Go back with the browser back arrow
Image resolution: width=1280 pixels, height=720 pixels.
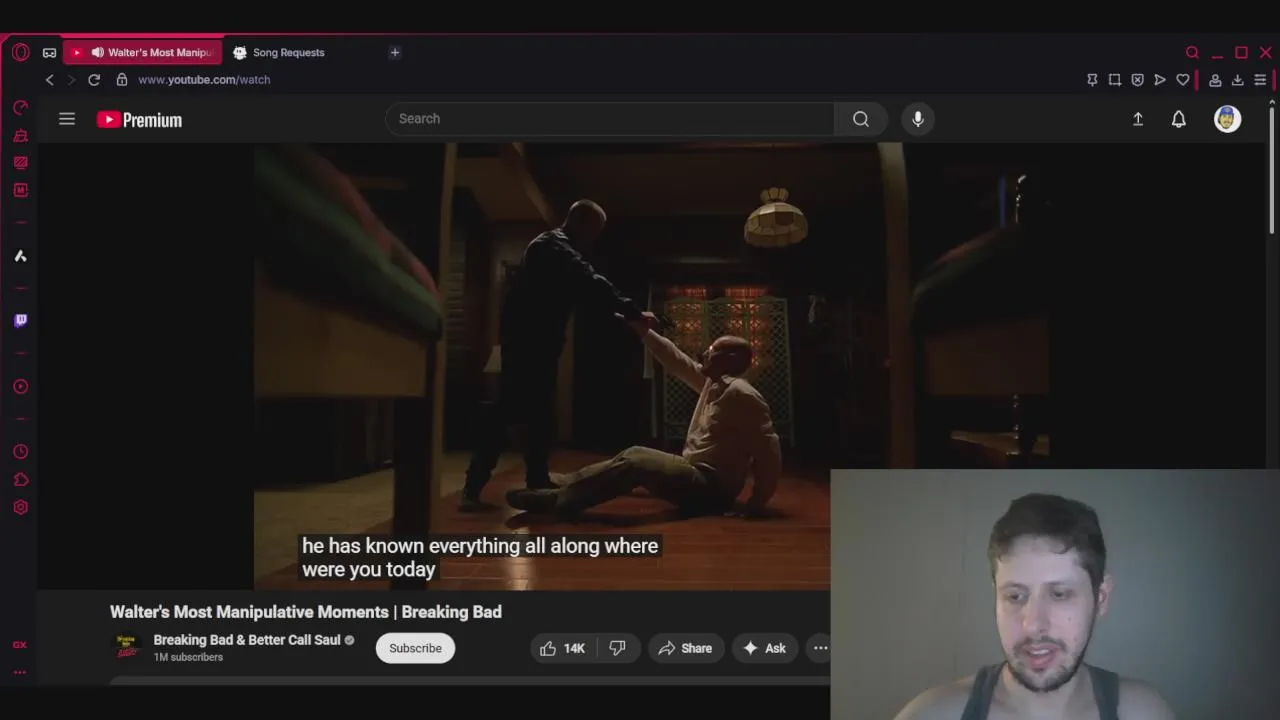(49, 80)
